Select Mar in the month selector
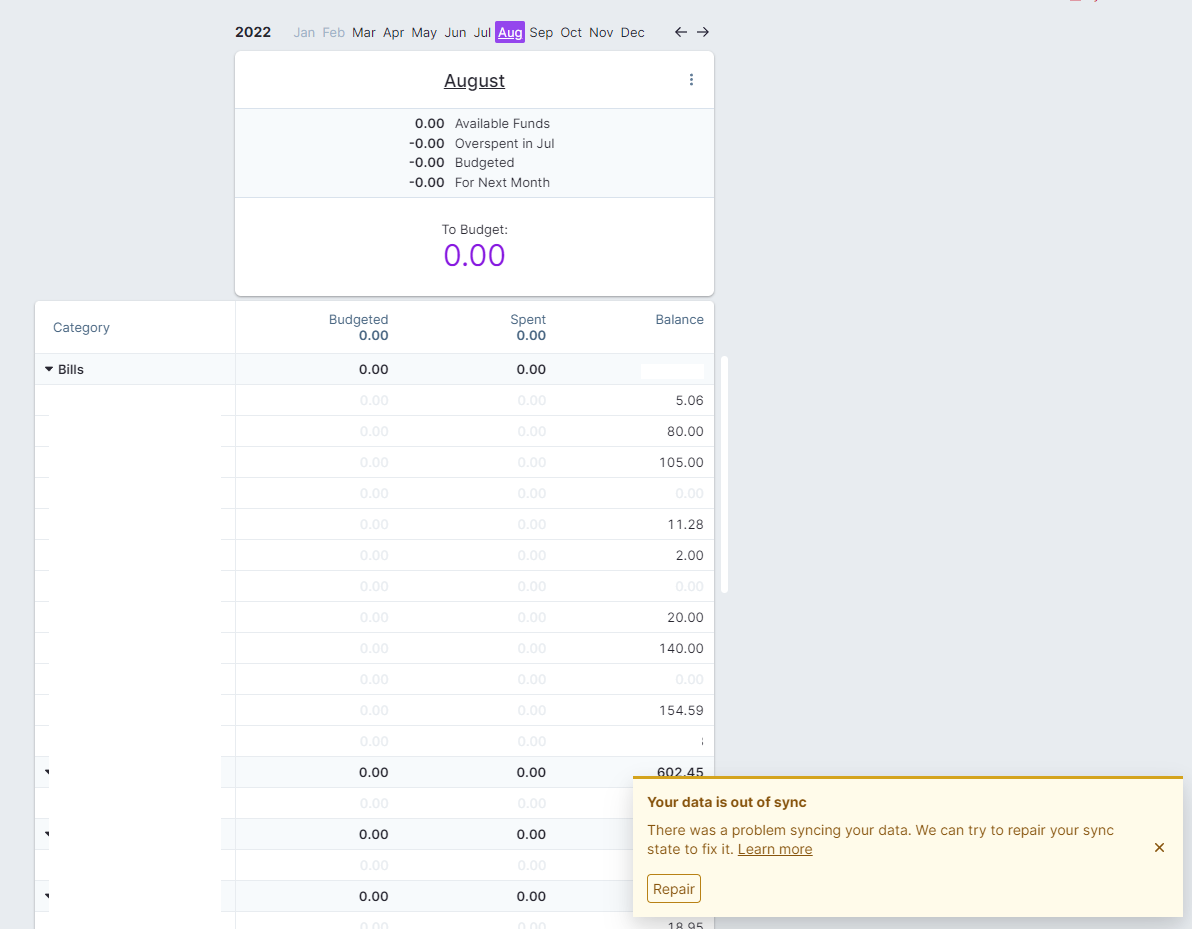The image size is (1192, 929). 363,32
